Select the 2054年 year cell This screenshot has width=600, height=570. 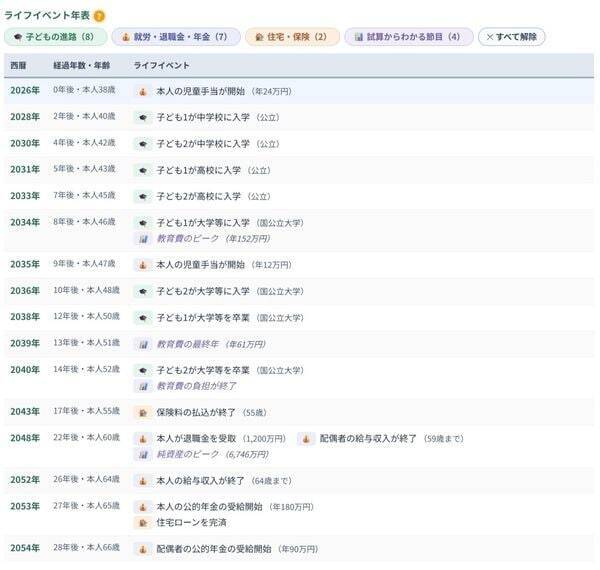[25, 548]
